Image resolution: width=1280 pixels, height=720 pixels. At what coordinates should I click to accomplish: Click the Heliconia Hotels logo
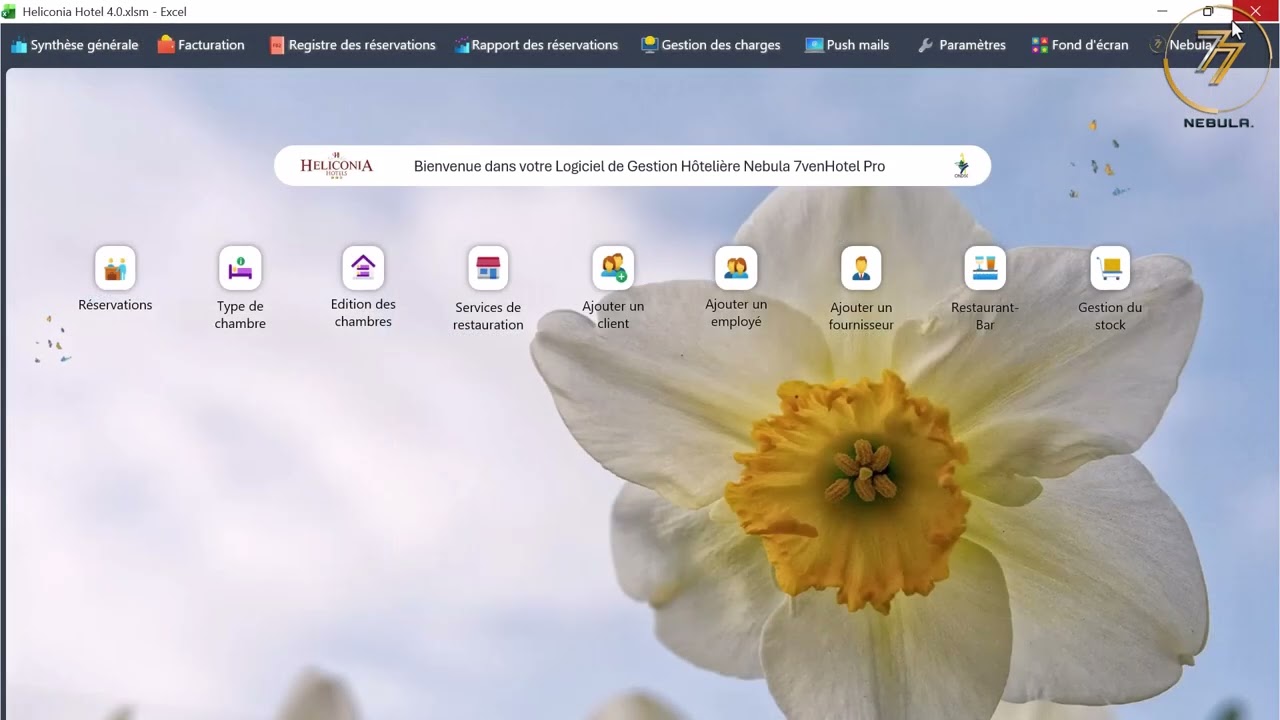[337, 166]
